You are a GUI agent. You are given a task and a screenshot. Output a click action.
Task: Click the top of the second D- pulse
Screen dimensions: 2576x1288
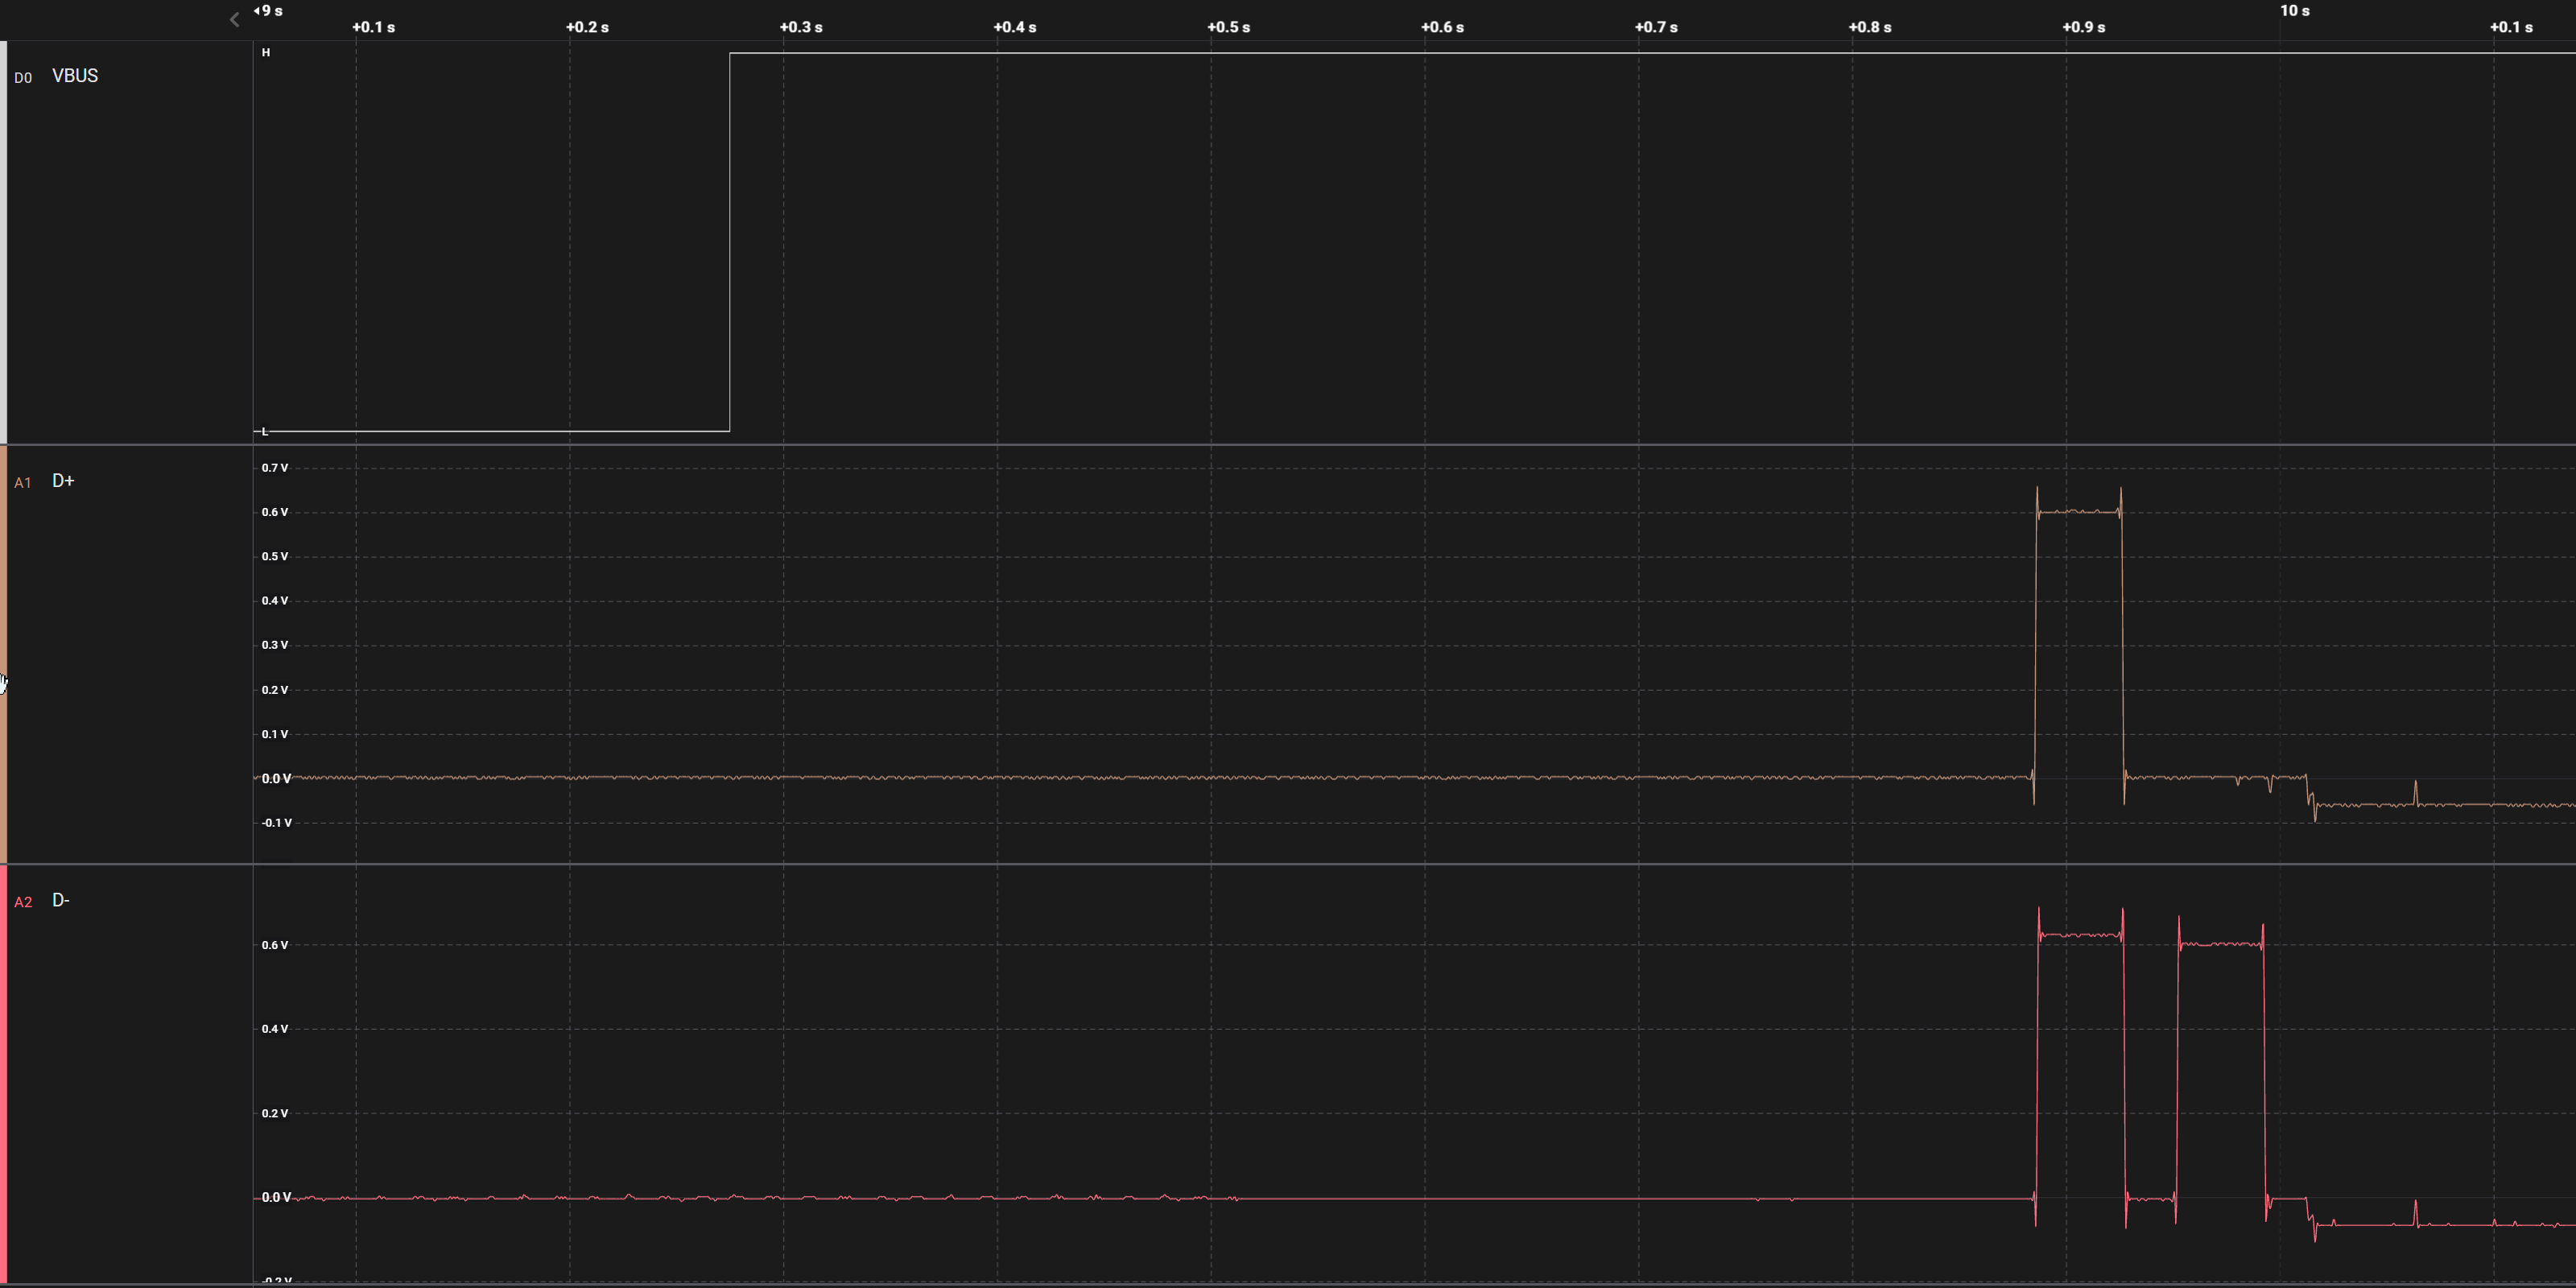(2220, 943)
